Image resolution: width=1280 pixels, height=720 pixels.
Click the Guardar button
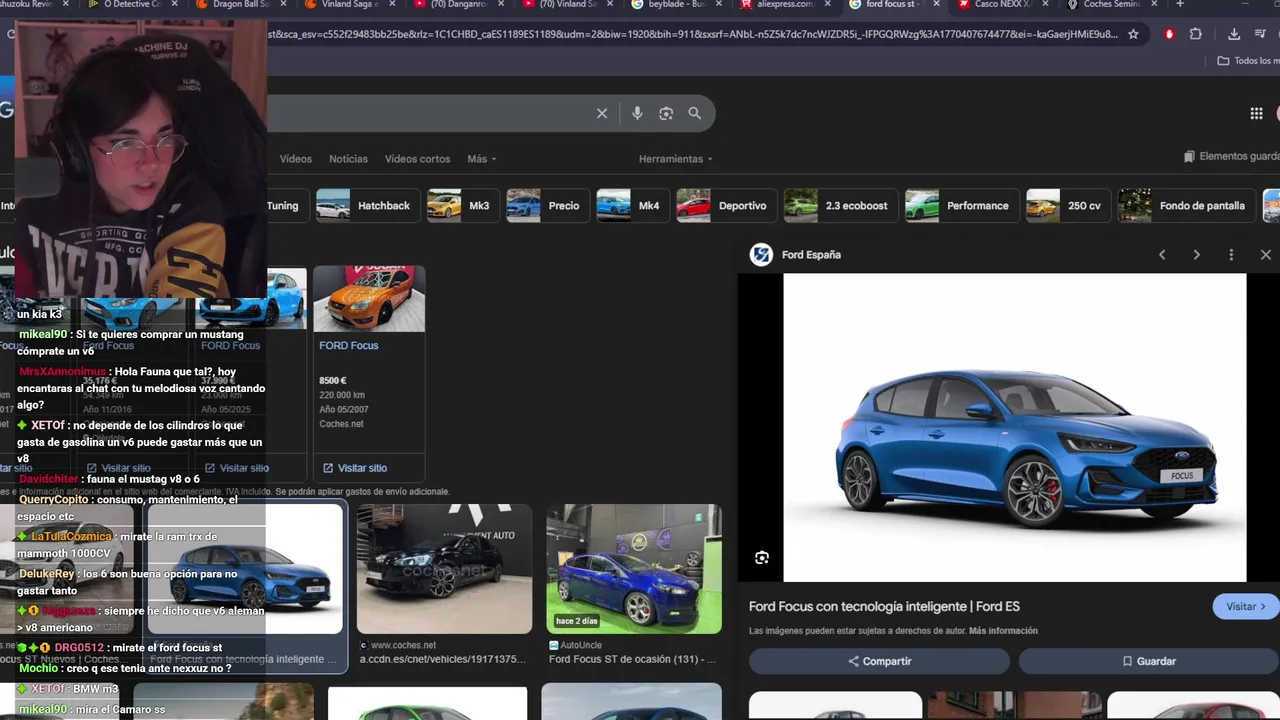click(1148, 661)
